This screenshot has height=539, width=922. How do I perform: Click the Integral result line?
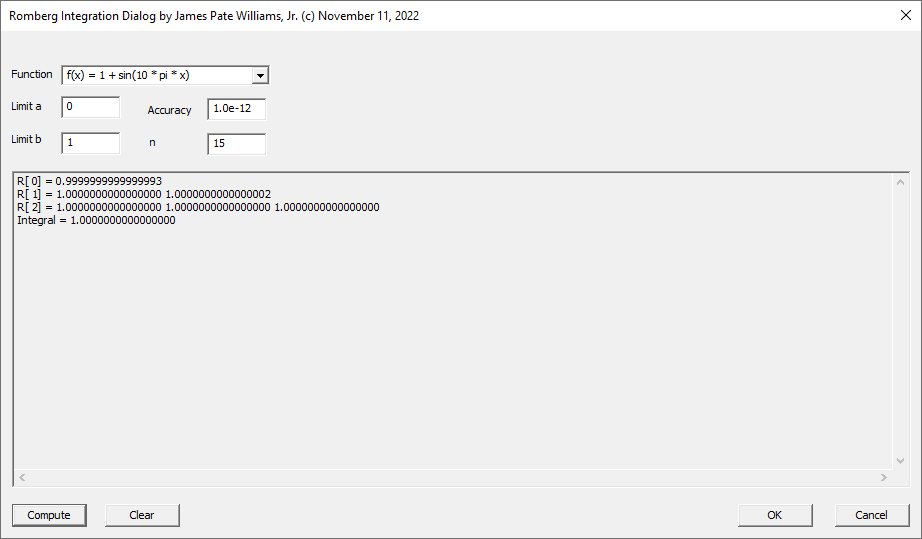96,220
